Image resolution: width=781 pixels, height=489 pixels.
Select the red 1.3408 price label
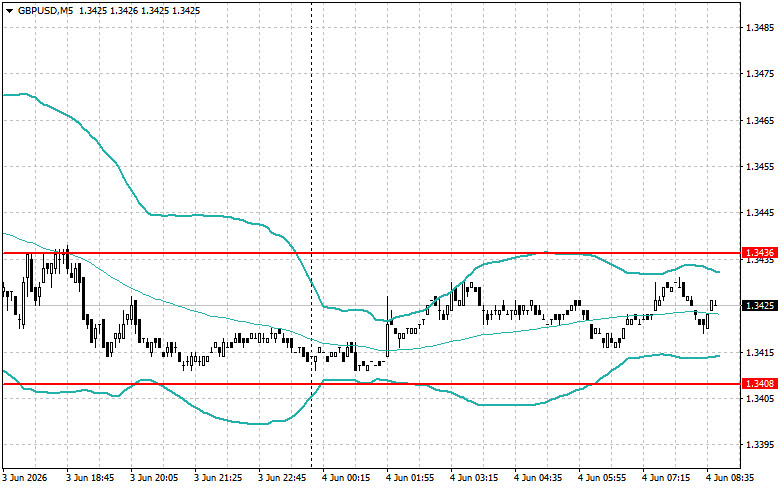(760, 383)
